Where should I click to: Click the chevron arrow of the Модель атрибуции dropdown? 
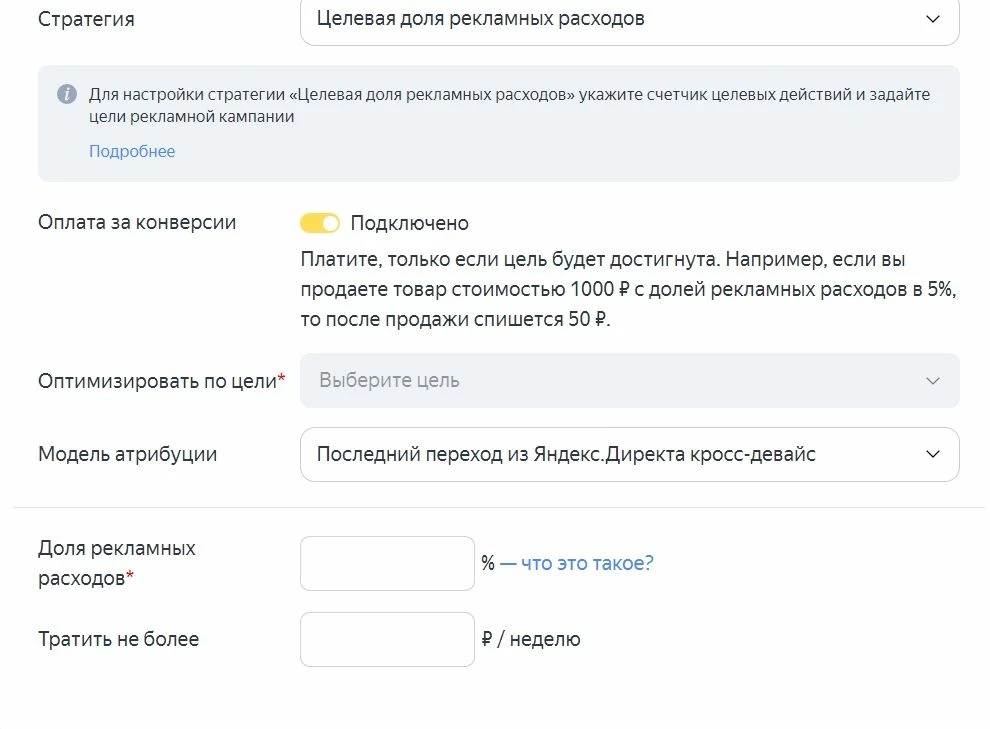click(x=933, y=454)
